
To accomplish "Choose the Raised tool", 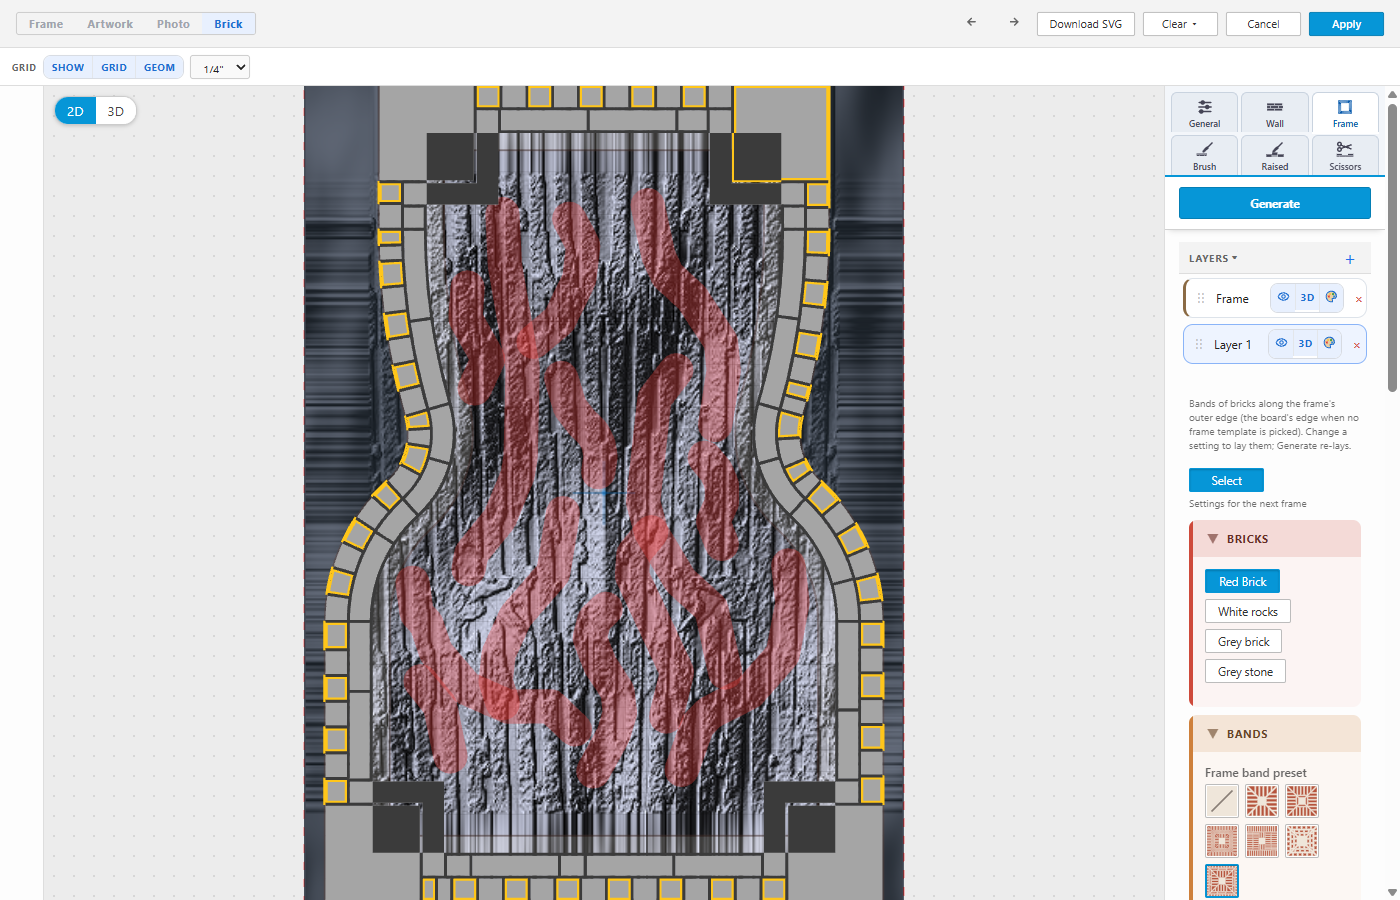I will pos(1275,155).
